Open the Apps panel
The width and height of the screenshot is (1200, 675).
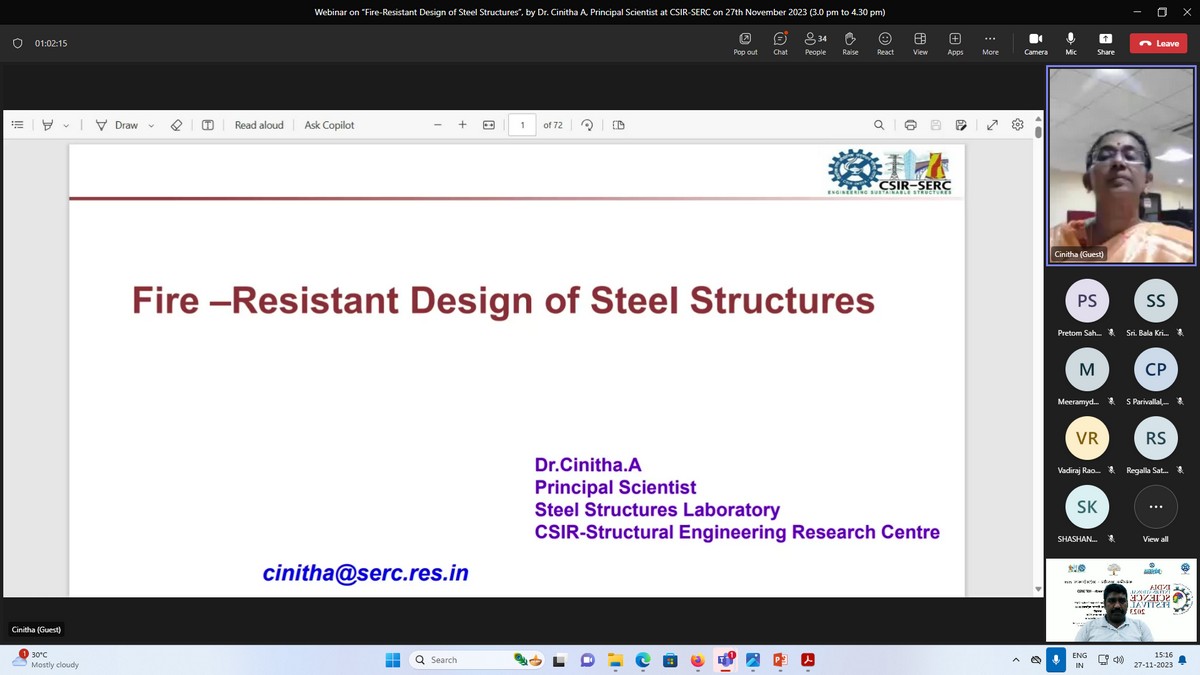pyautogui.click(x=955, y=44)
